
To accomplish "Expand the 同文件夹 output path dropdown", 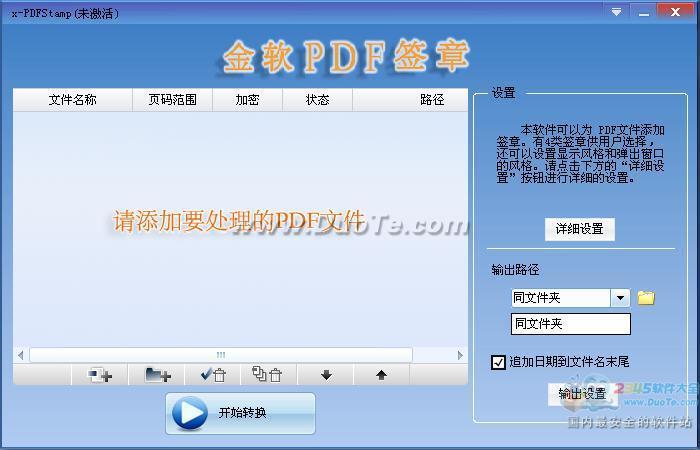I will pos(620,298).
